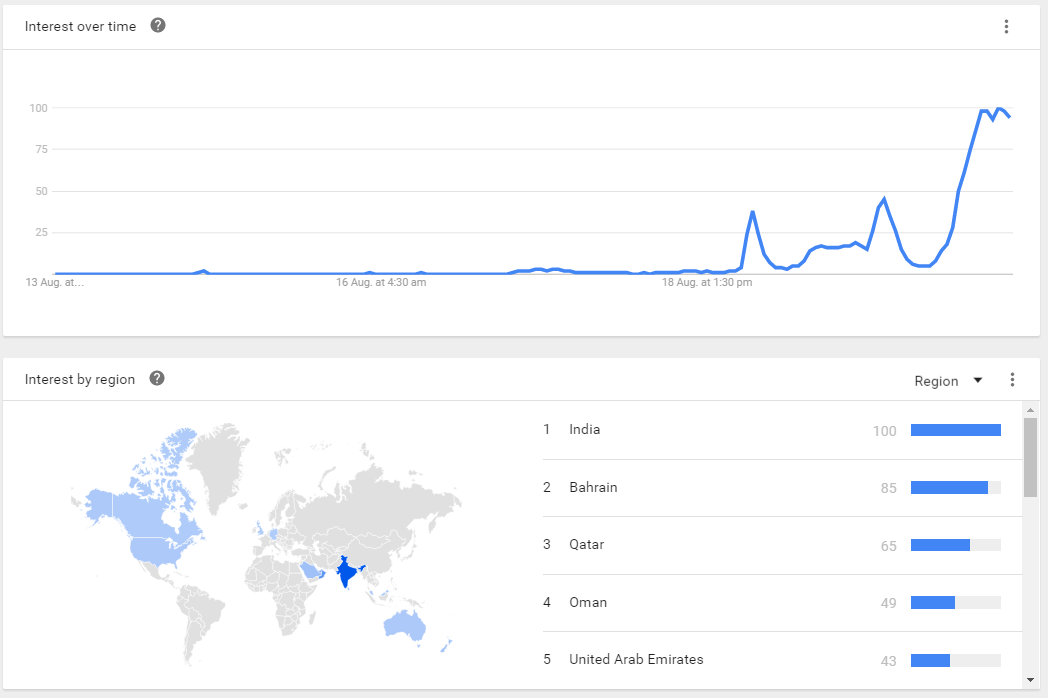Viewport: 1048px width, 698px height.
Task: Click the peak of the trend line
Action: 999,108
